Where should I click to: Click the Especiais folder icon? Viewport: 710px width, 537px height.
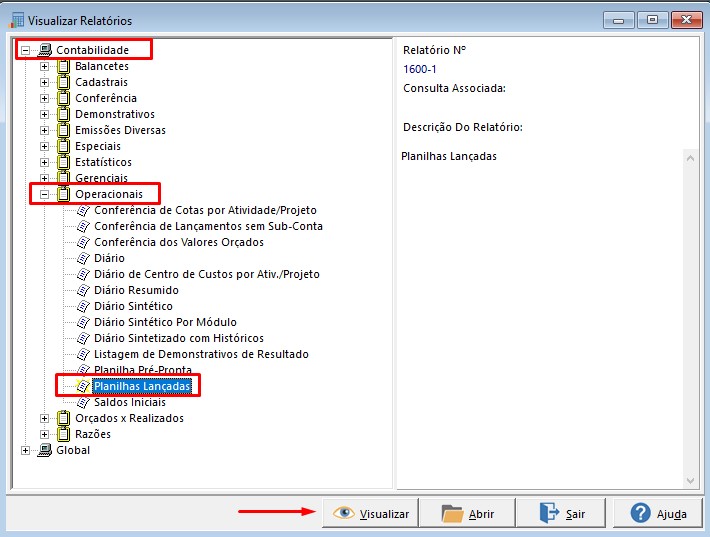63,146
